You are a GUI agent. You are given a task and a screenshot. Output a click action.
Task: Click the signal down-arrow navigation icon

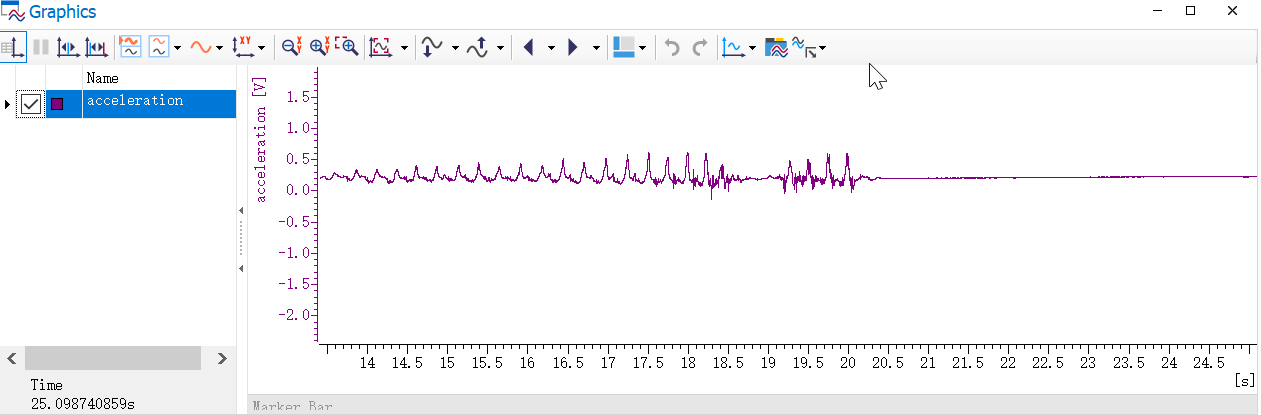[x=432, y=47]
